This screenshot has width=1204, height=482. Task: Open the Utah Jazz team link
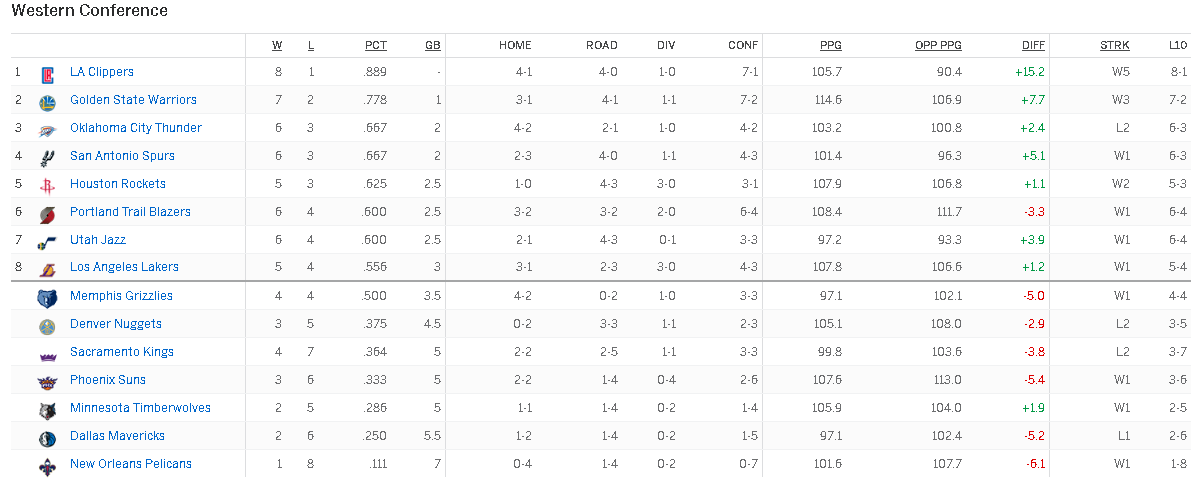tap(98, 240)
